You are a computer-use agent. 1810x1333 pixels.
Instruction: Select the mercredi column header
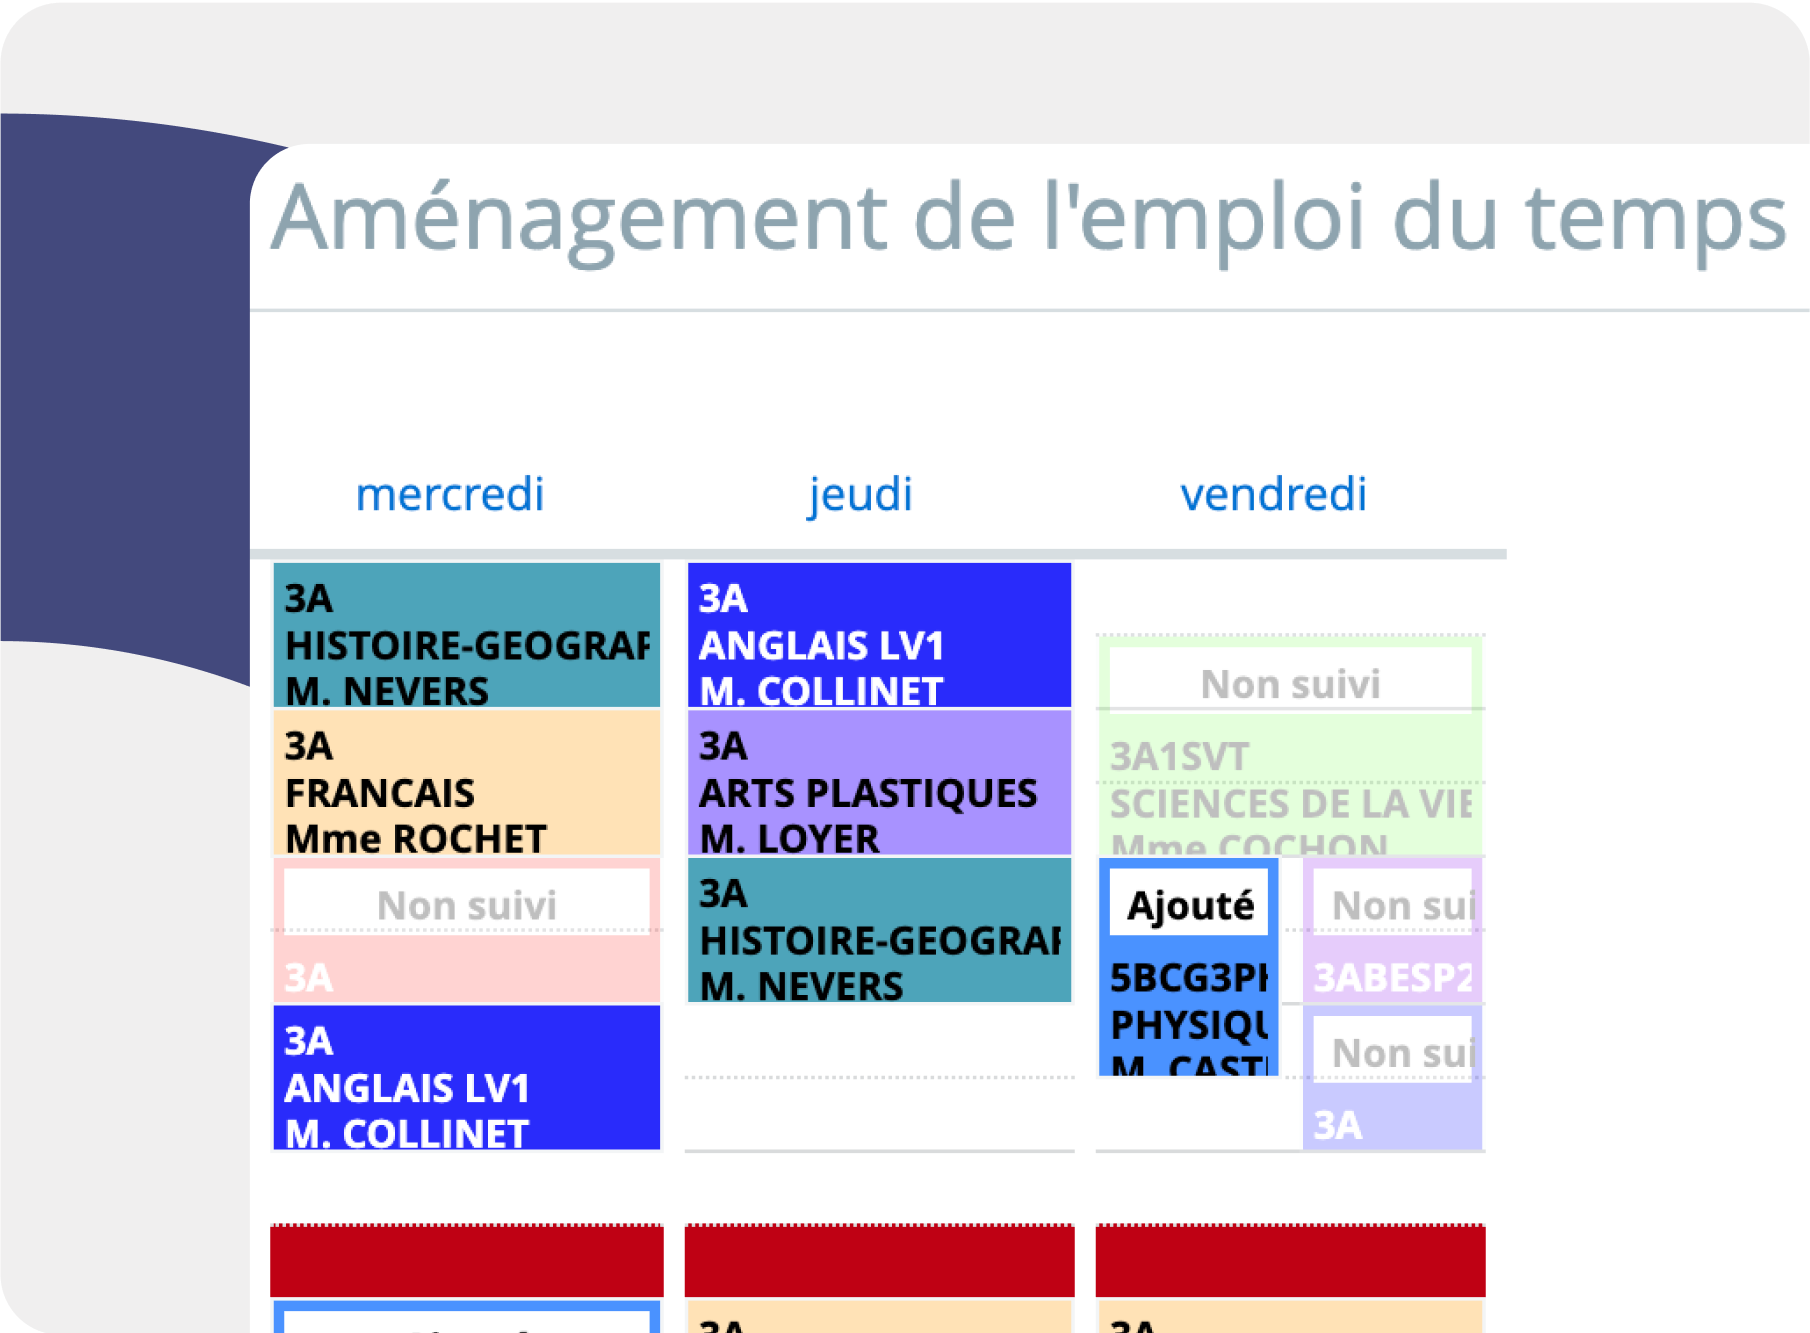click(450, 494)
